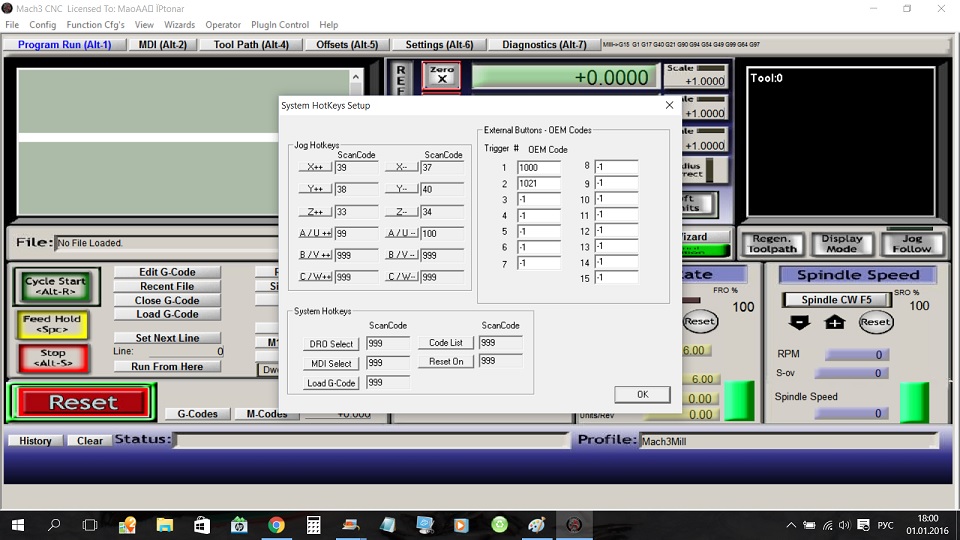The width and height of the screenshot is (960, 540).
Task: Set X++ jog hotkey
Action: click(315, 167)
